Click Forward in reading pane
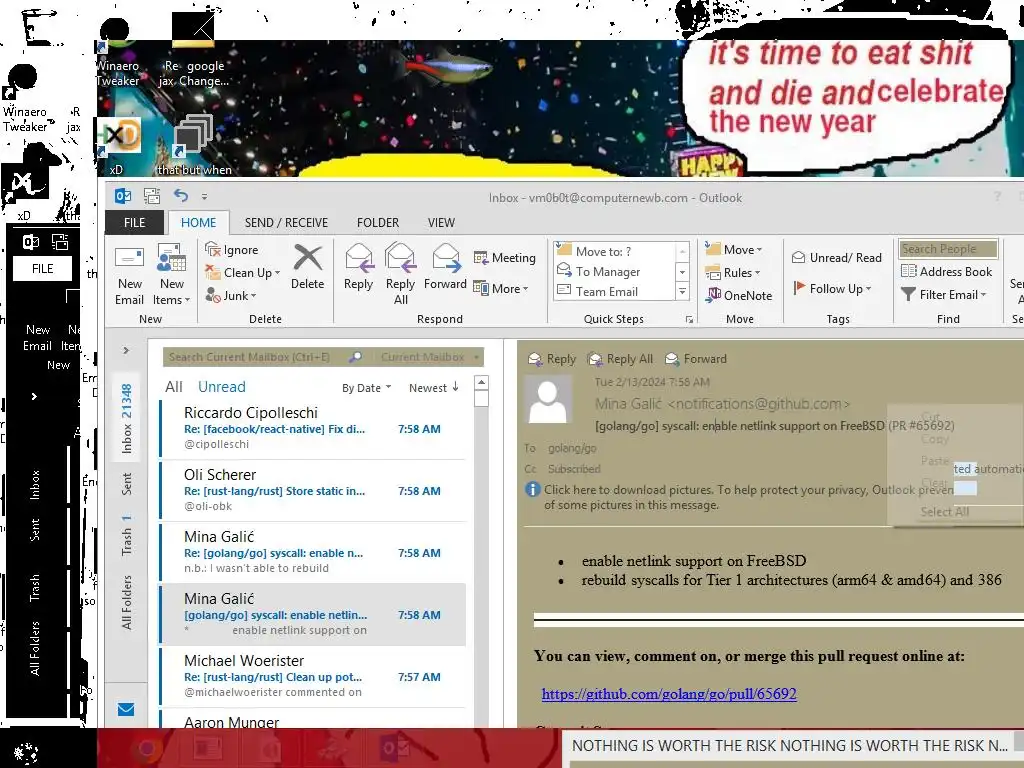This screenshot has width=1024, height=768. pos(696,359)
